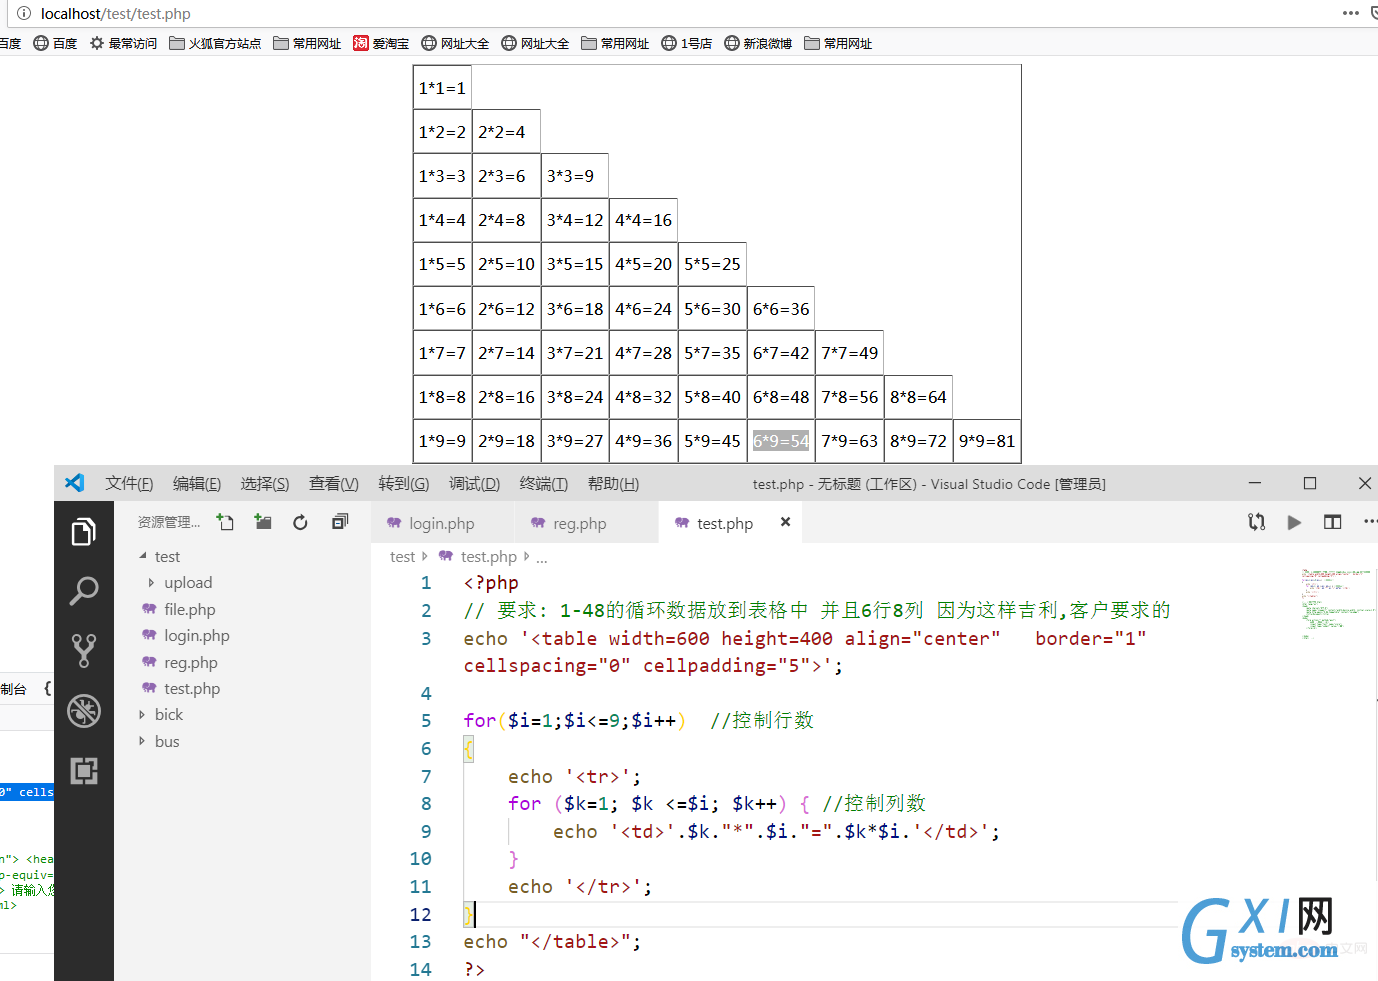Screen dimensions: 1378x981
Task: Collapse all folders in explorer
Action: coord(340,522)
